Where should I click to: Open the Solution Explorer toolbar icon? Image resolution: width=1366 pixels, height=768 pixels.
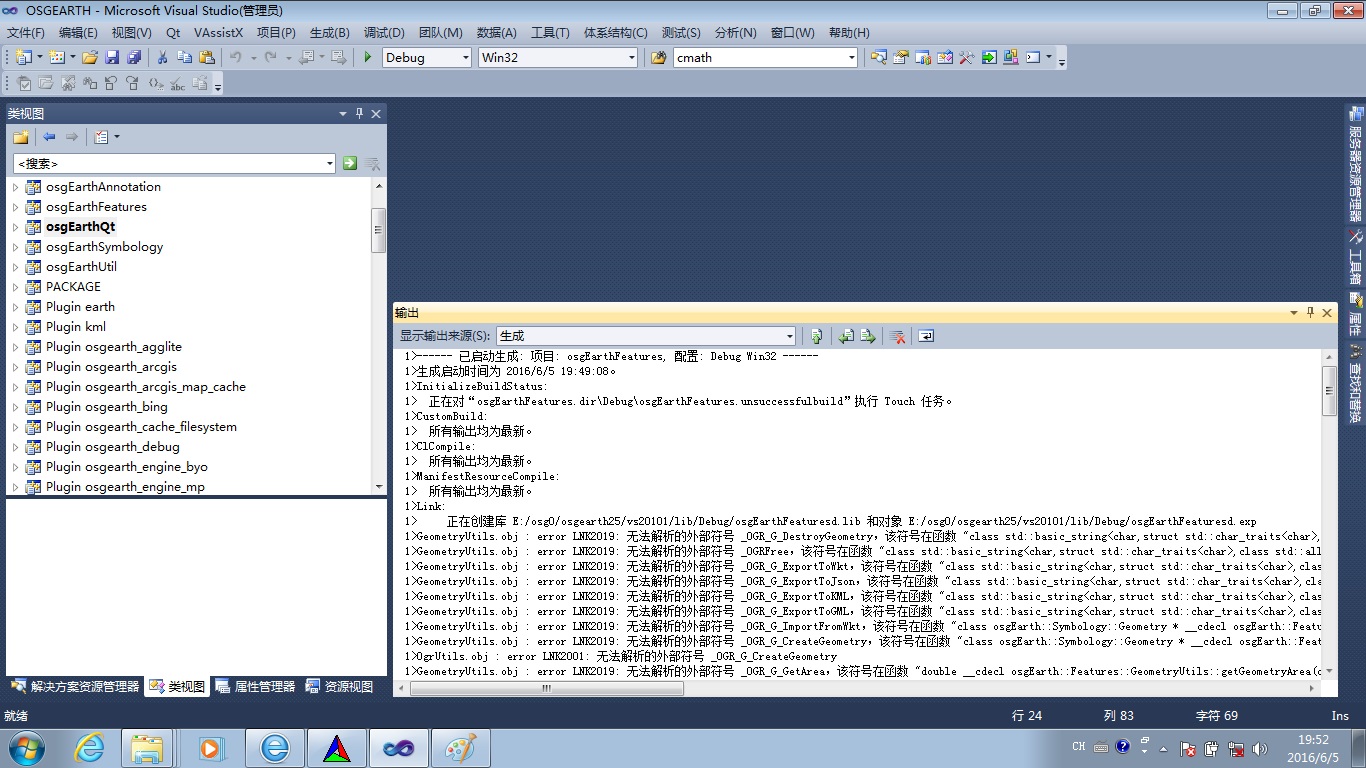tap(878, 57)
